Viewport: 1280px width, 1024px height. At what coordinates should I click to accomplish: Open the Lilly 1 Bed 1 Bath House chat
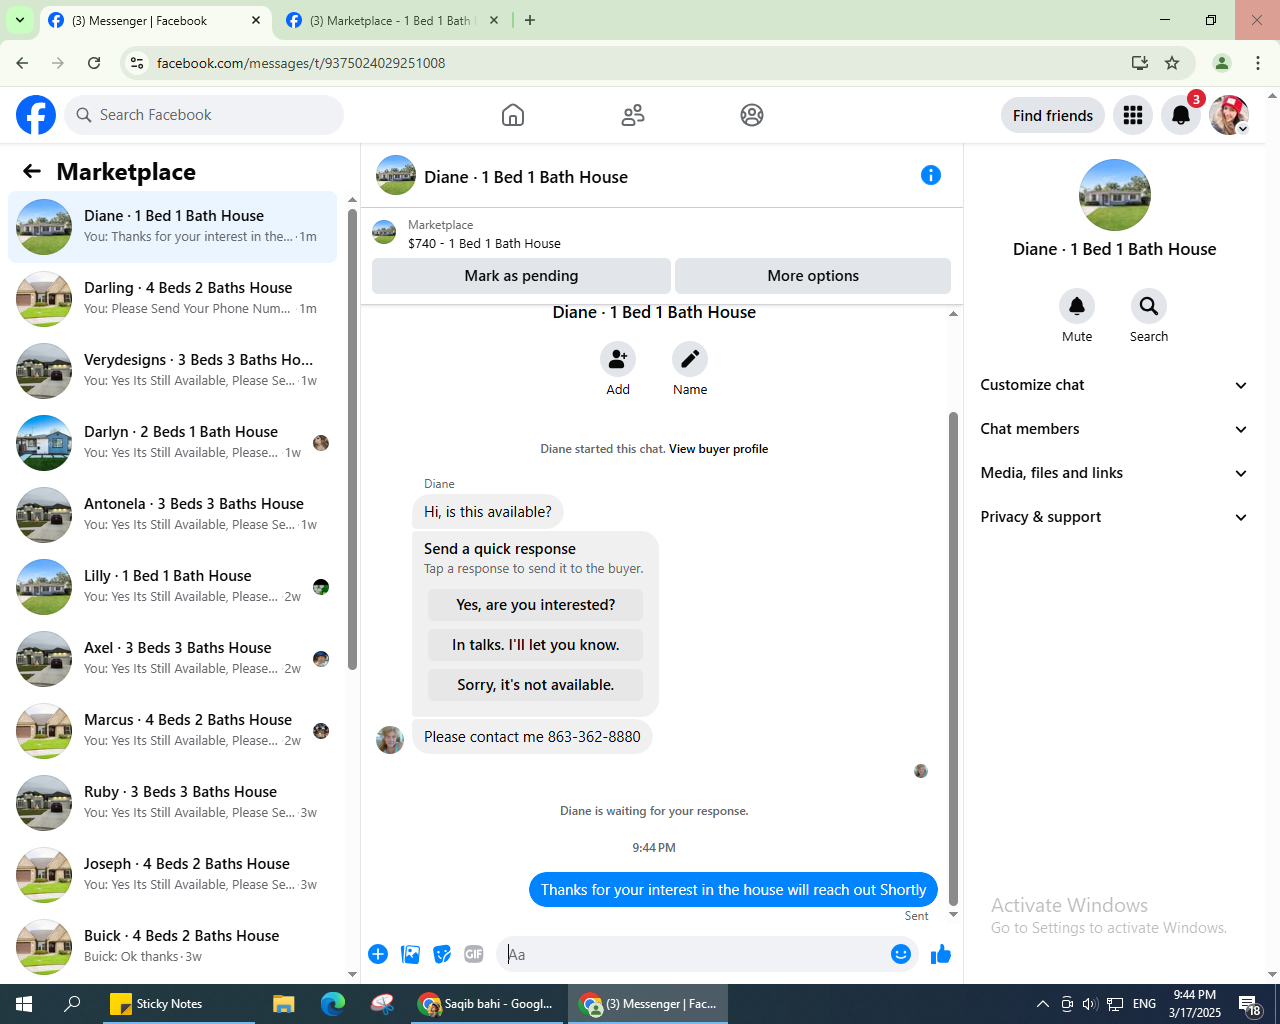(173, 587)
